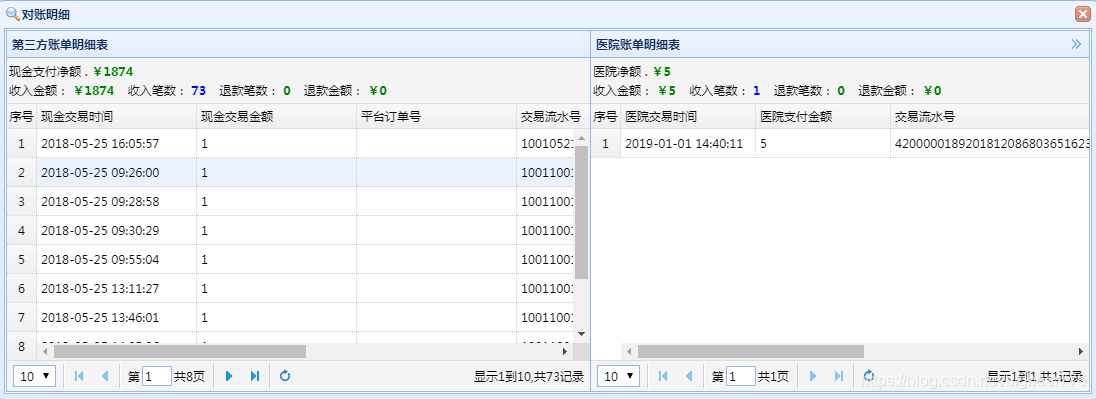
Task: Go to last page of third-party table
Action: pos(255,376)
